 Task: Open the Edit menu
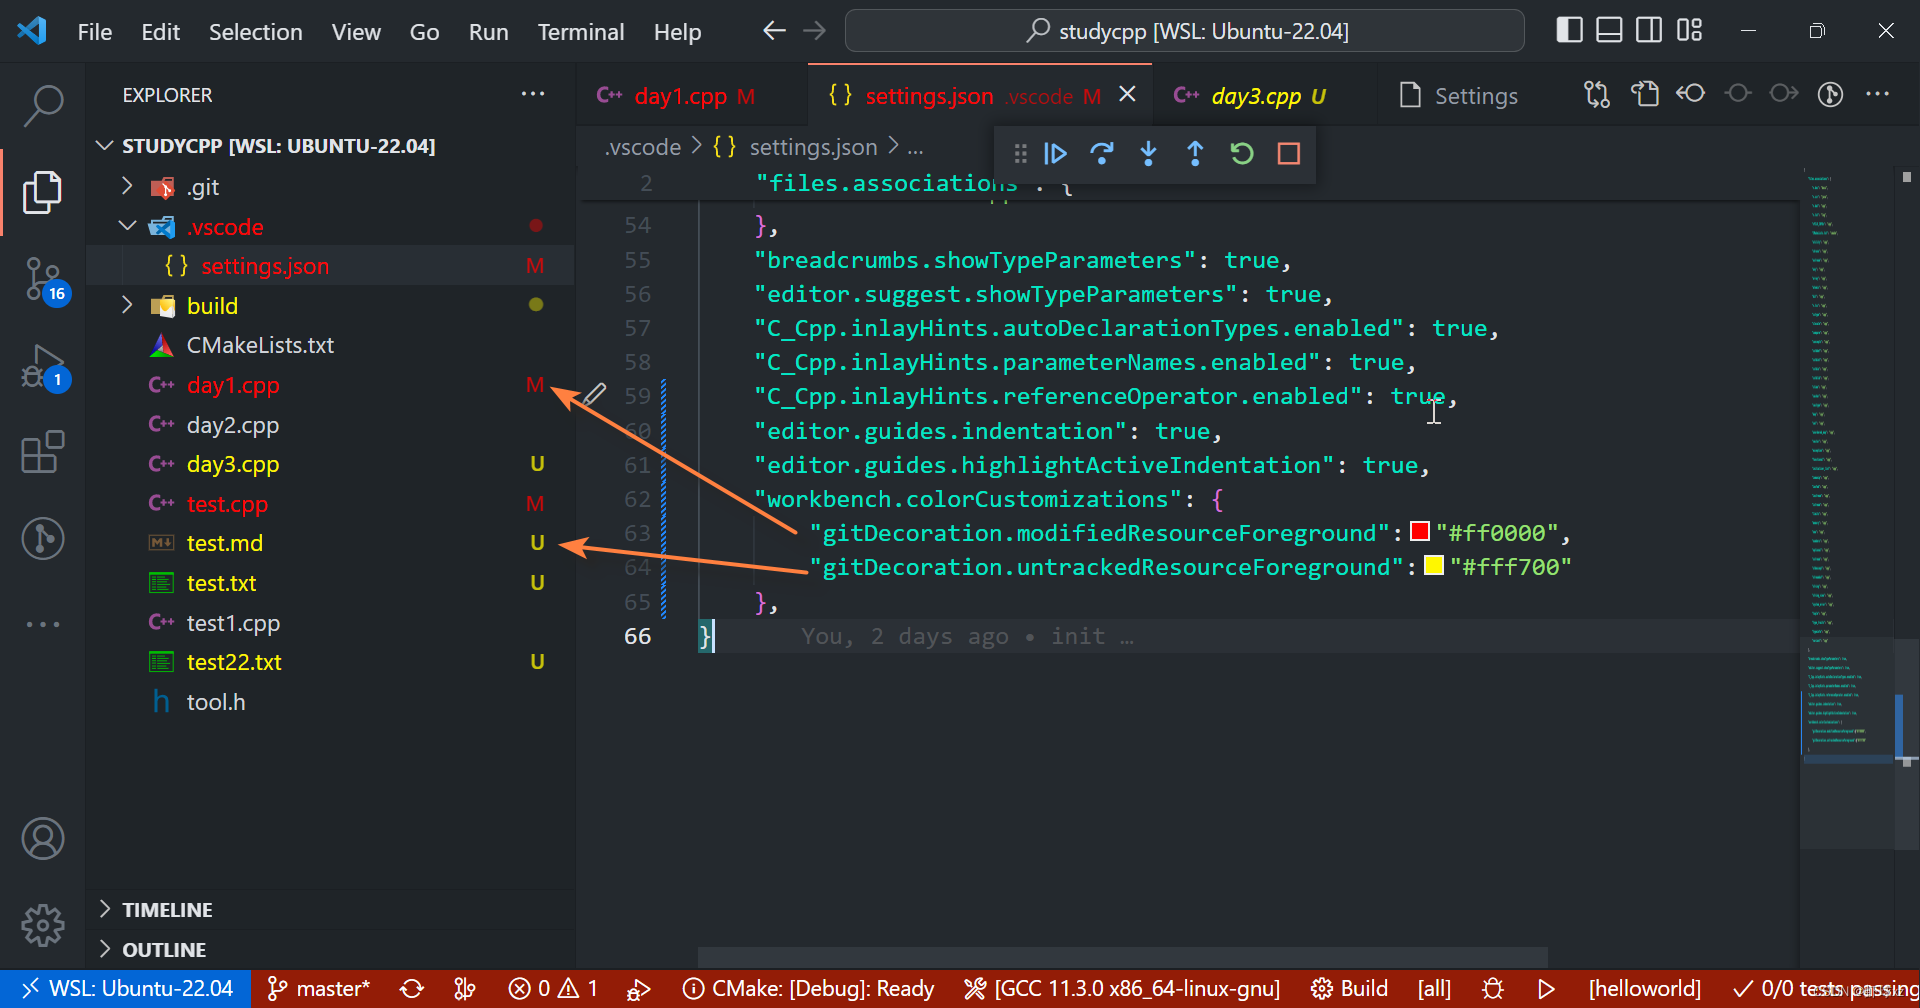[161, 32]
